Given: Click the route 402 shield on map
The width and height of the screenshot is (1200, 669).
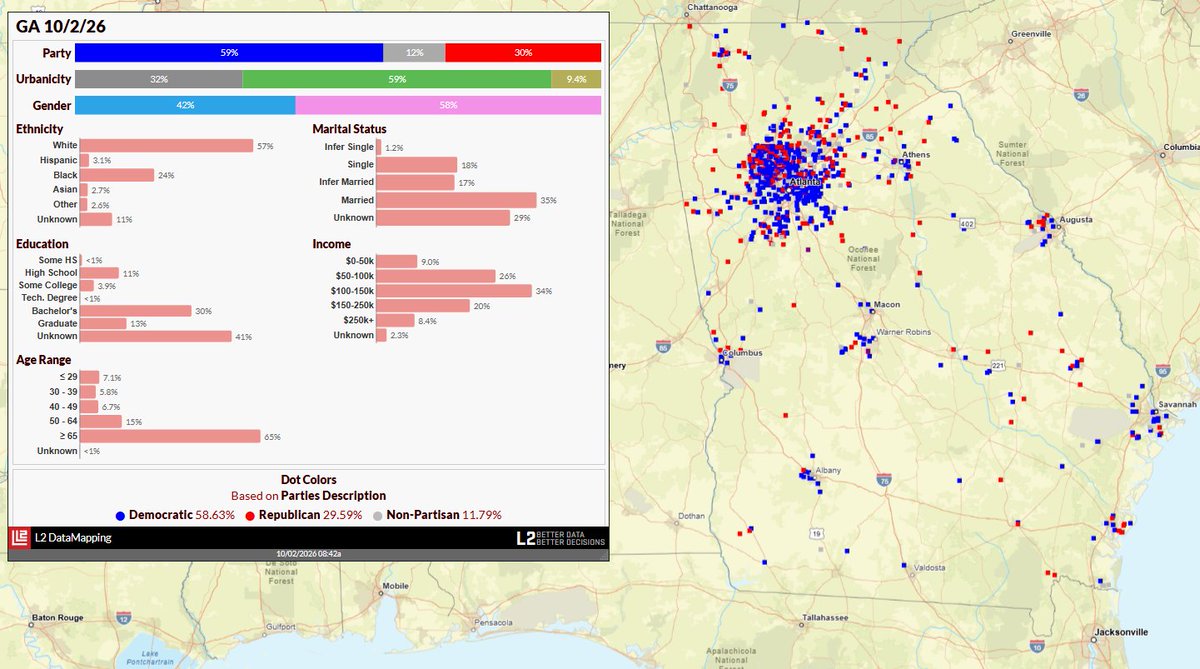Looking at the screenshot, I should click(965, 224).
